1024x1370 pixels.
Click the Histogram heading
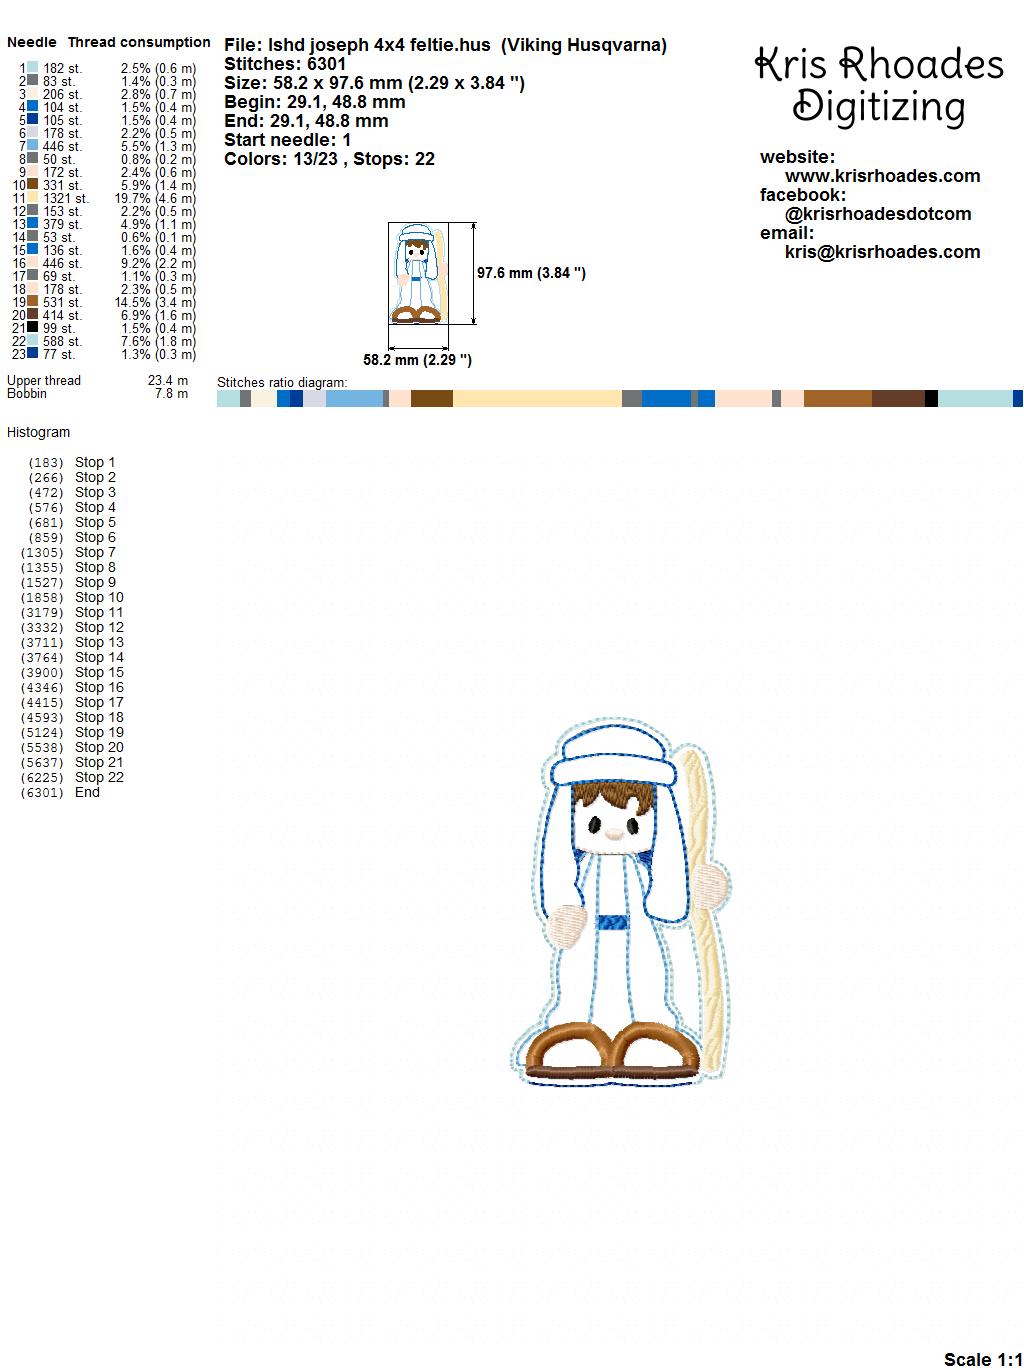coord(38,432)
